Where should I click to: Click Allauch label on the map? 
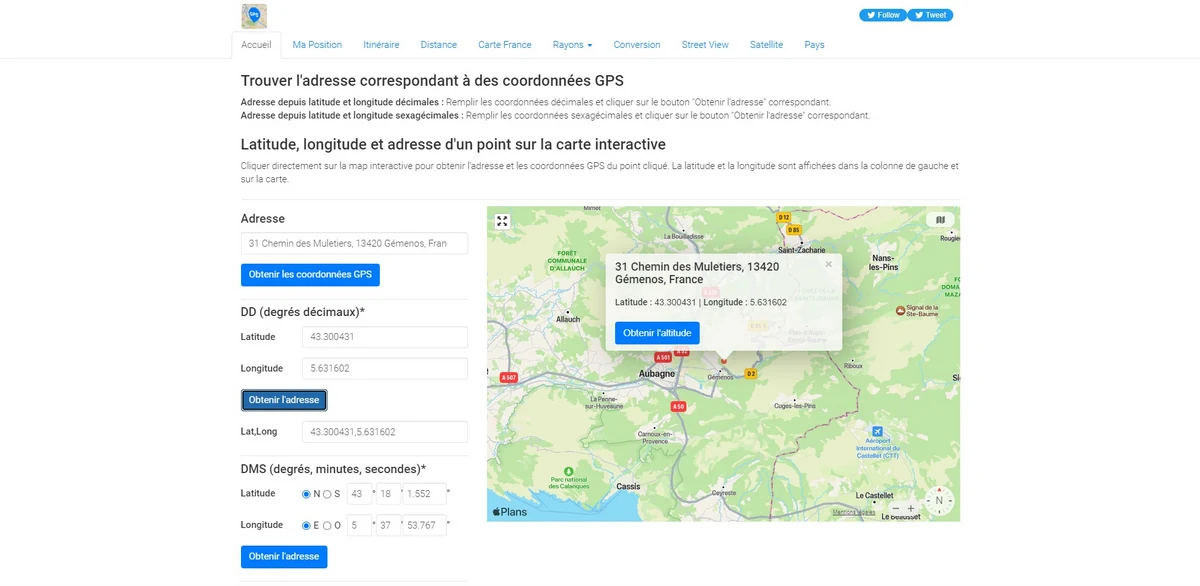[568, 319]
